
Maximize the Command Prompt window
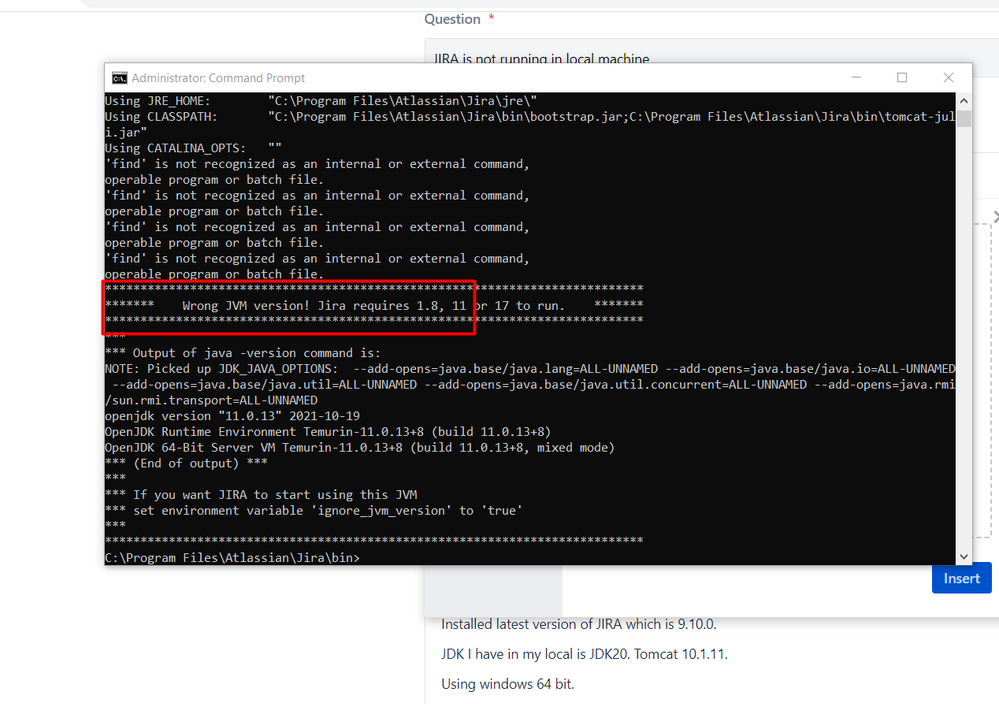pos(902,78)
